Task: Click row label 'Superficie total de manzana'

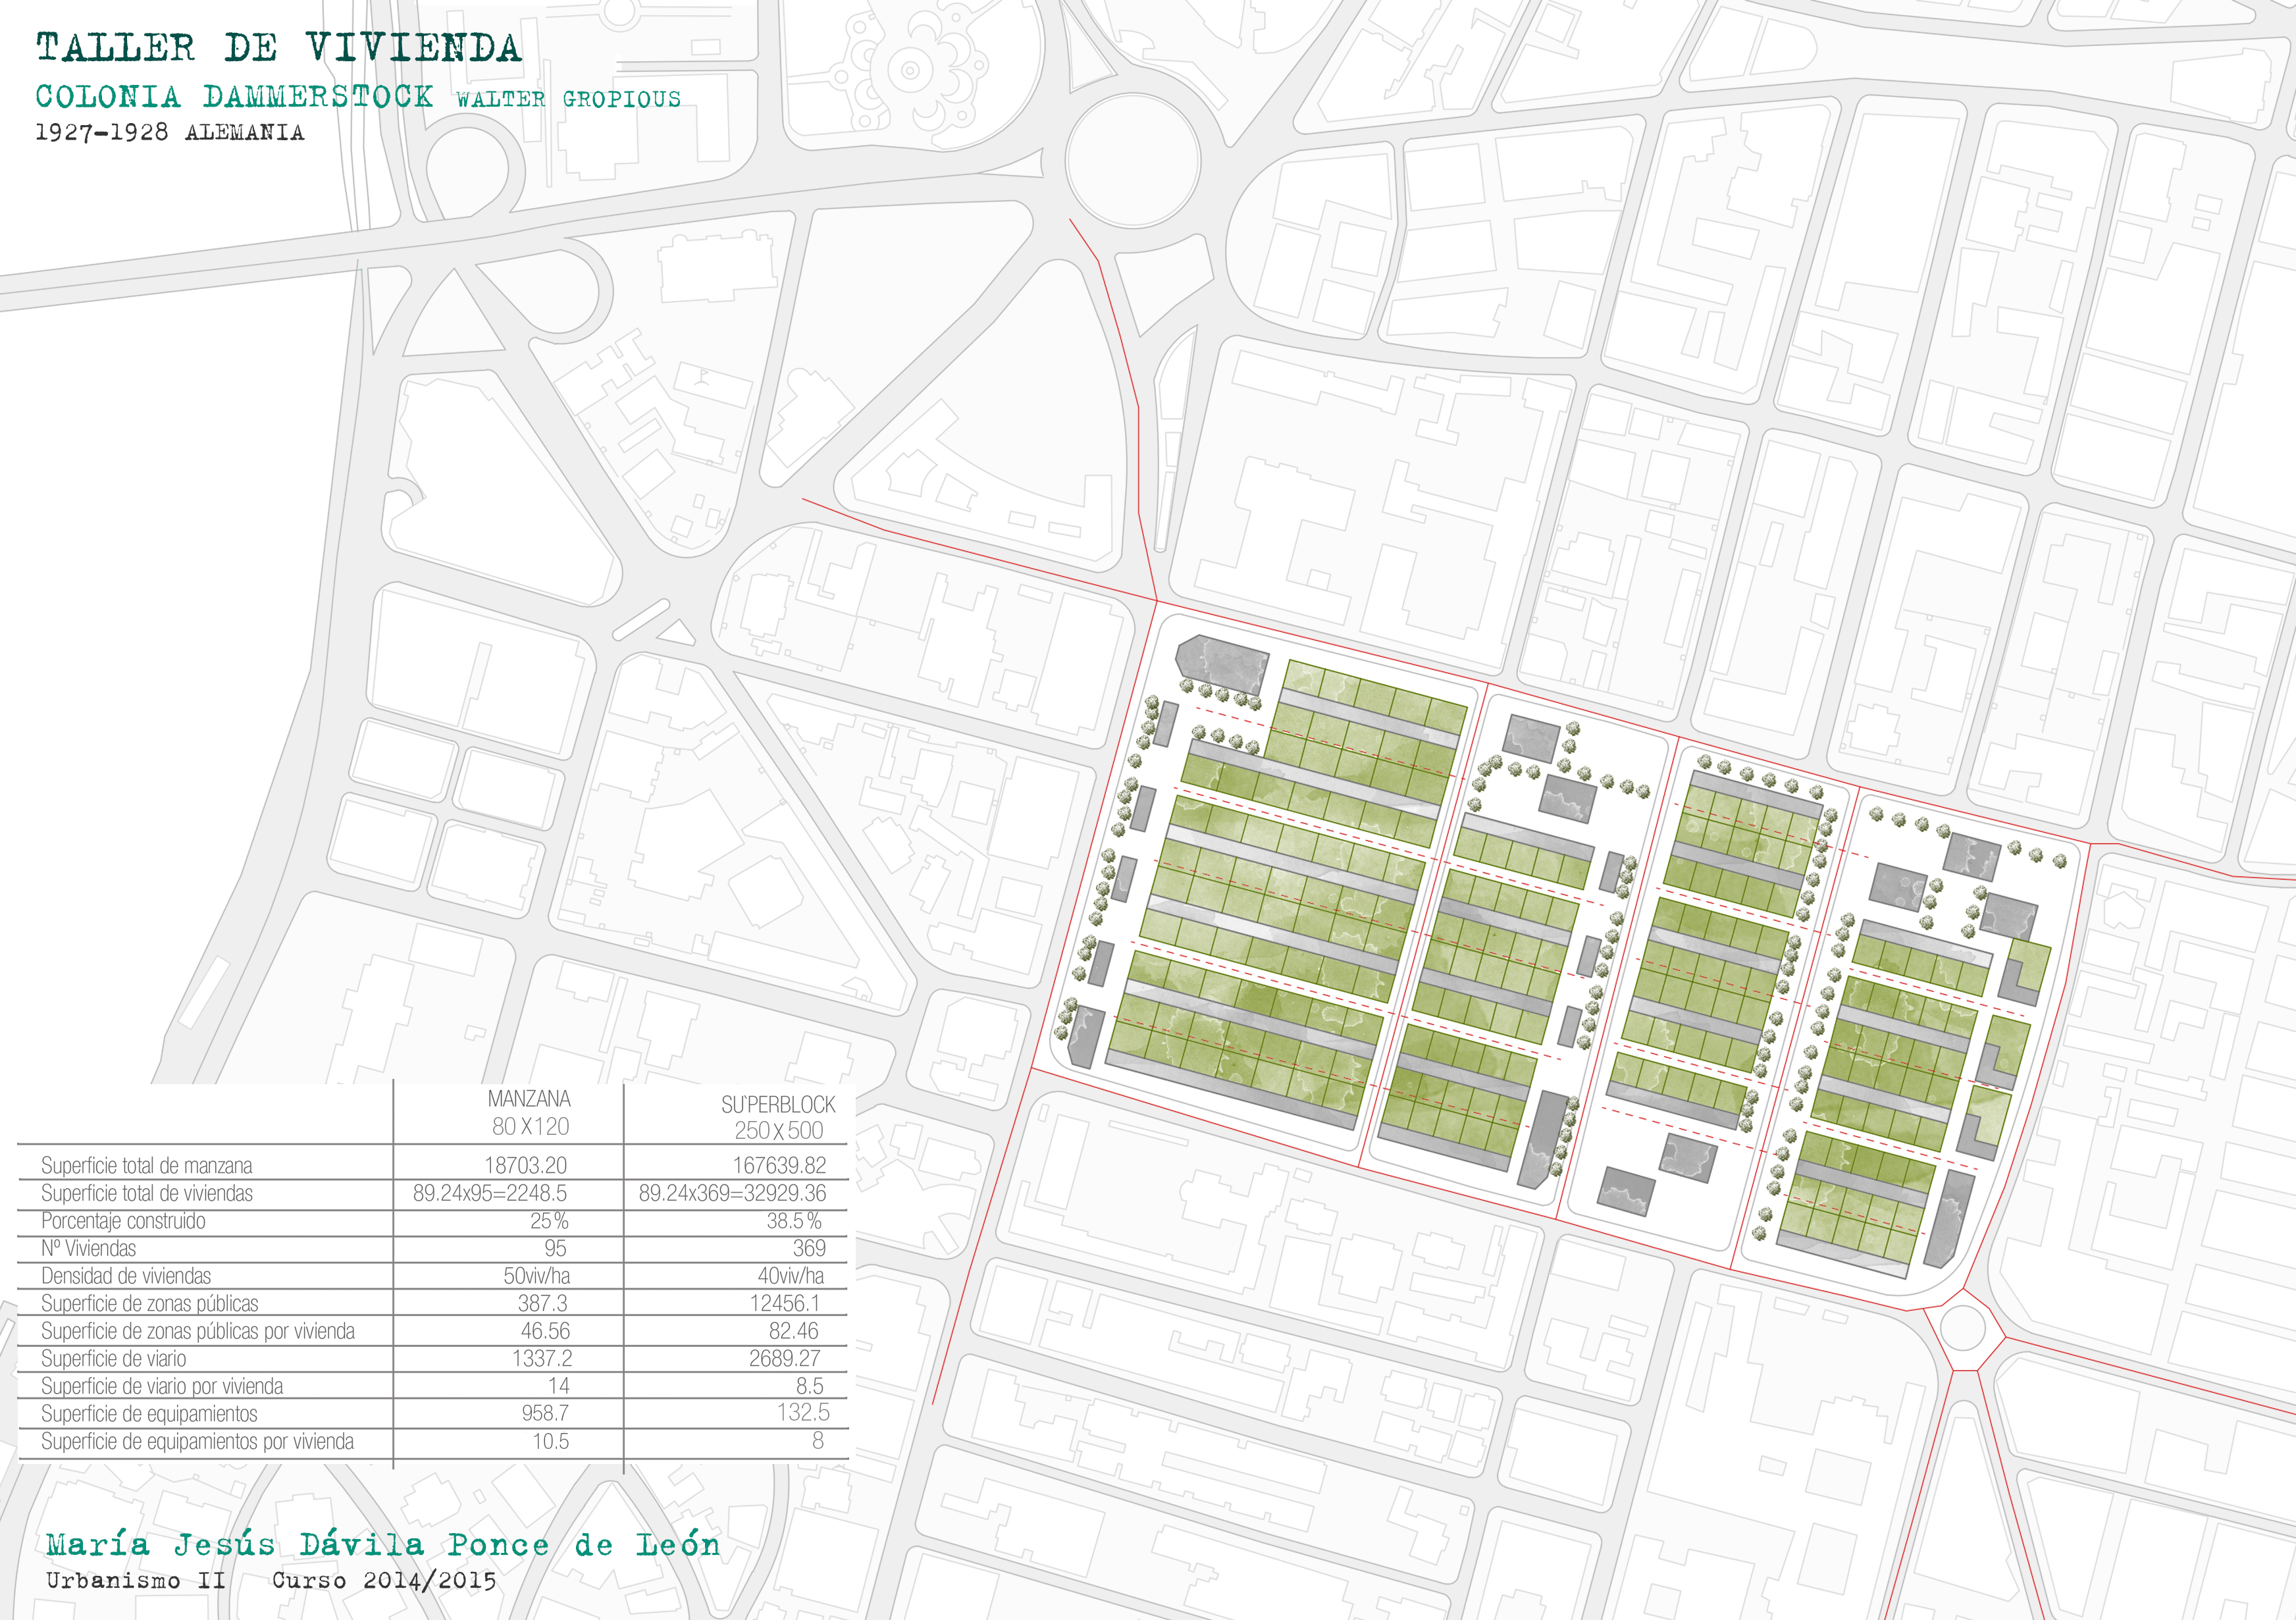Action: coord(147,1166)
